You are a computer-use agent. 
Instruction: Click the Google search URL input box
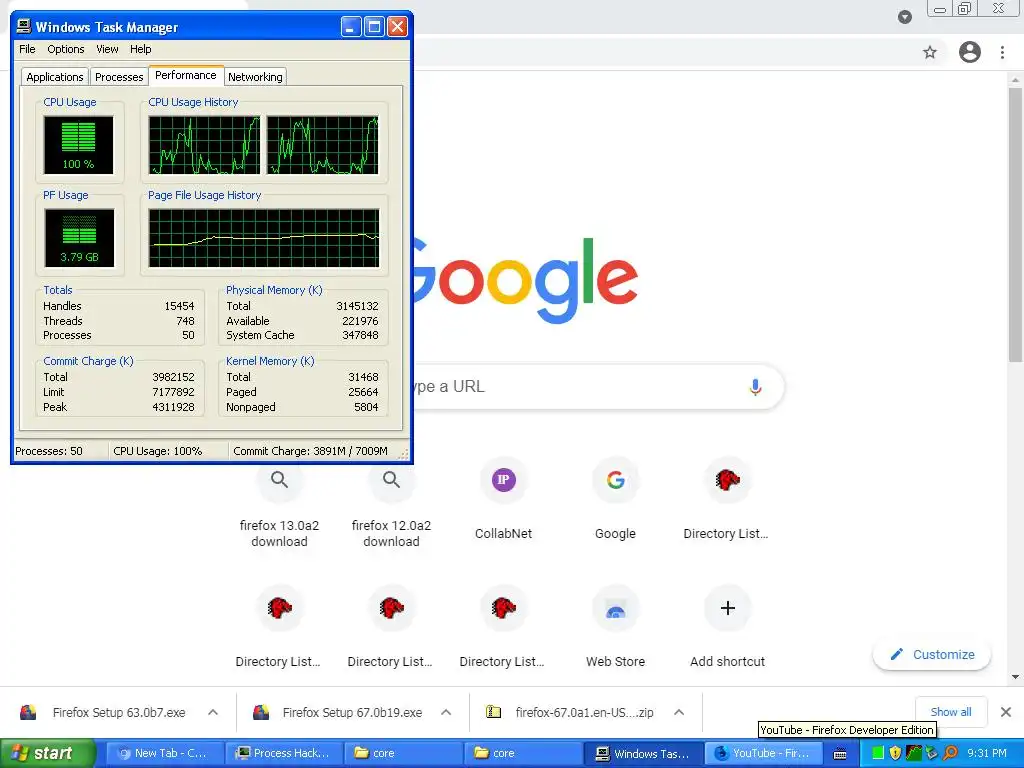click(598, 387)
